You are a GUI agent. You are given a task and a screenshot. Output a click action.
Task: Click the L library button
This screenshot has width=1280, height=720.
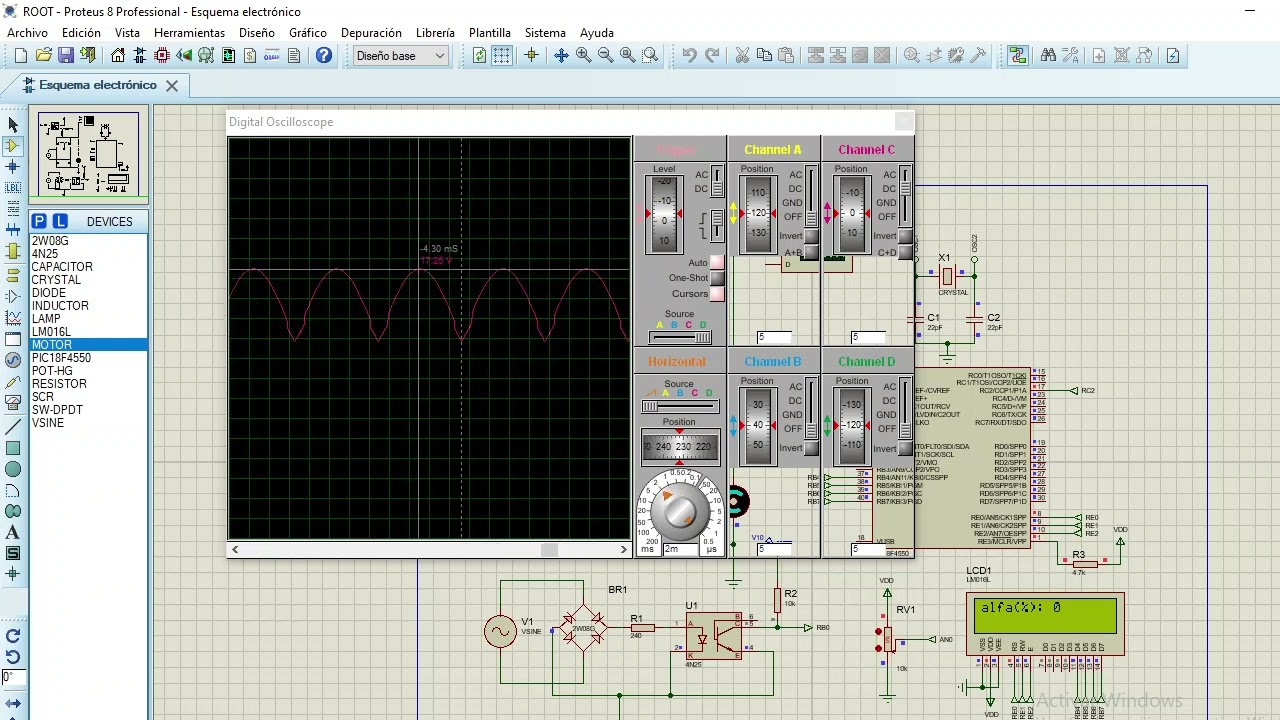60,221
